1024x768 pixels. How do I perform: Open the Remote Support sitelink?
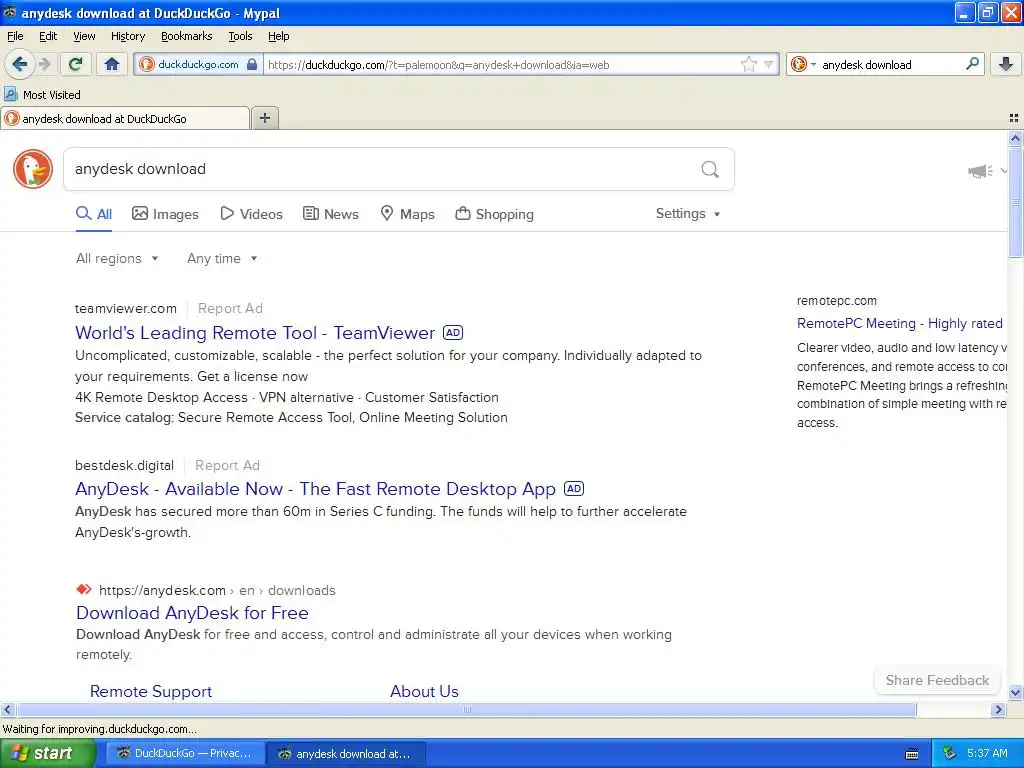point(151,691)
